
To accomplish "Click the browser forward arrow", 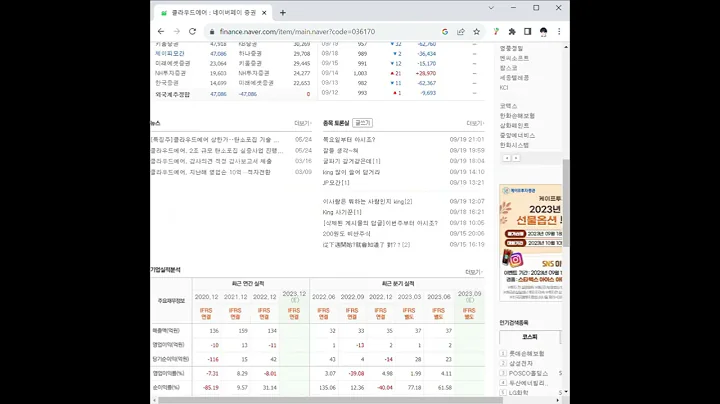I will [x=177, y=32].
